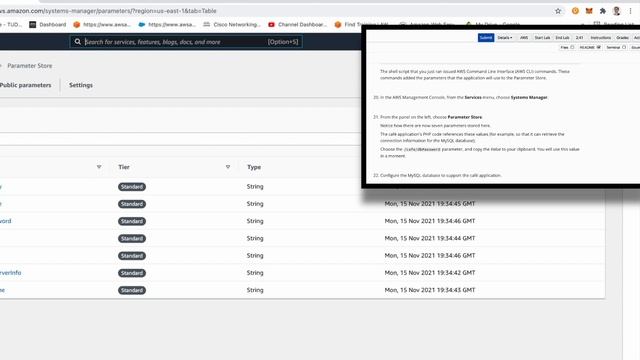Screen dimensions: 640x360
Task: Select timestamp Mon, 15 Nov 2021 19:34:44 GMT
Action: (430, 238)
